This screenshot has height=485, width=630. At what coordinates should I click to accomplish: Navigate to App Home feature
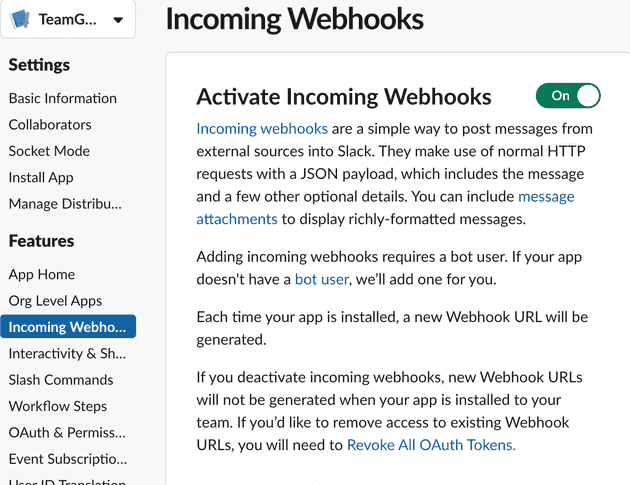point(42,274)
